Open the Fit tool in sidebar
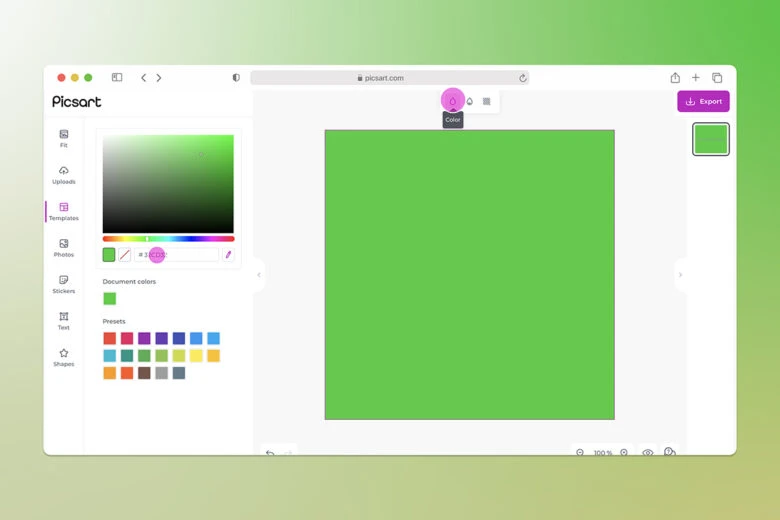This screenshot has width=780, height=520. [64, 138]
